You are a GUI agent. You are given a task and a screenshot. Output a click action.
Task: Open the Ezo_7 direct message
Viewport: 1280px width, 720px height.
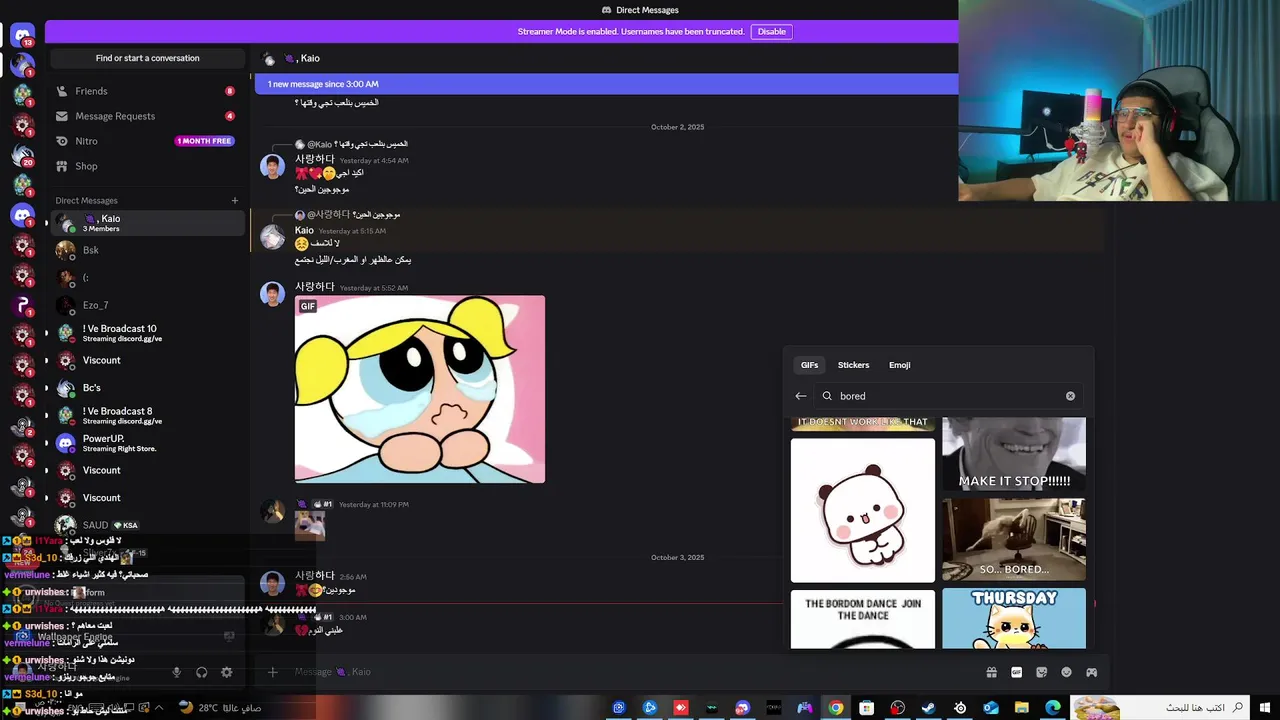(147, 305)
